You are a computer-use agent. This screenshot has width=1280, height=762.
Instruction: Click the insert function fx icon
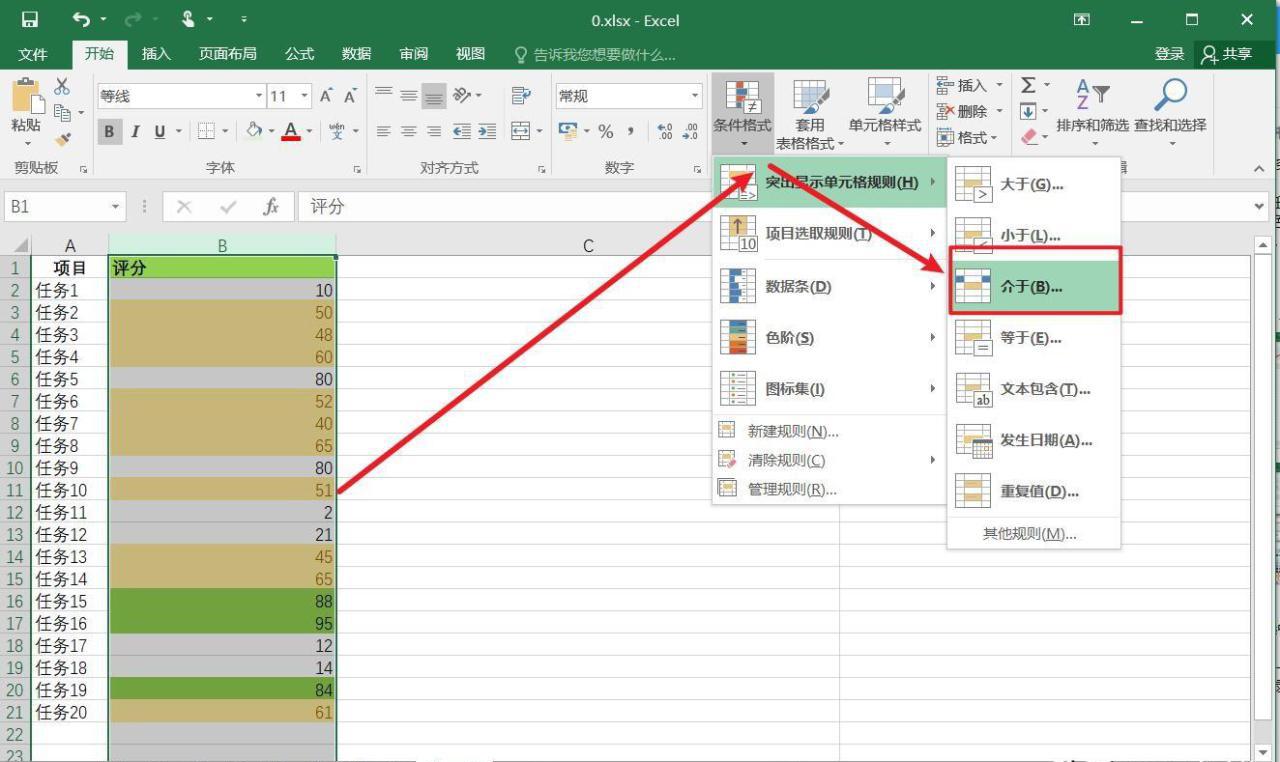[x=270, y=207]
